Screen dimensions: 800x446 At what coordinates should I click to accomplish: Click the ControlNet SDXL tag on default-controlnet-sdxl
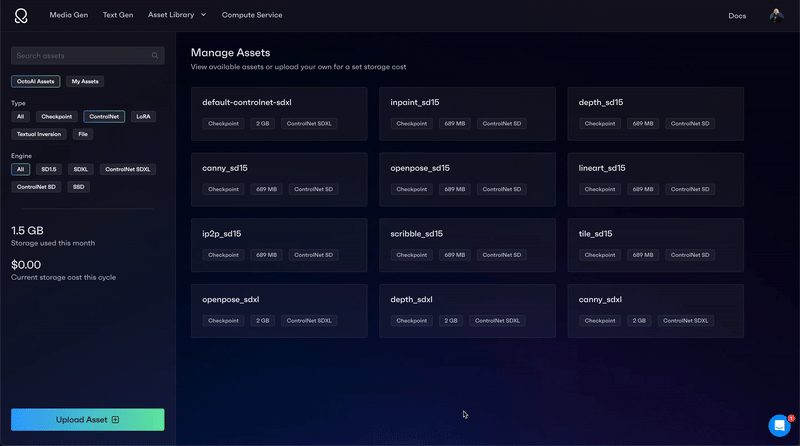pos(309,123)
